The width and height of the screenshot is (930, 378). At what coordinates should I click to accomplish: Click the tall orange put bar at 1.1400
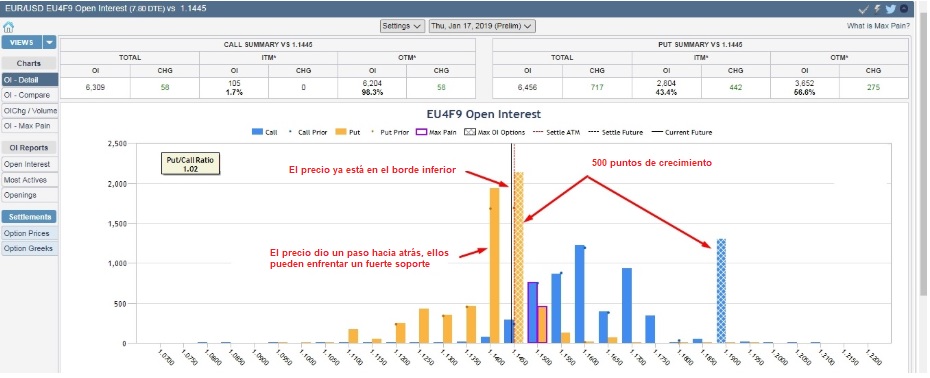[494, 265]
